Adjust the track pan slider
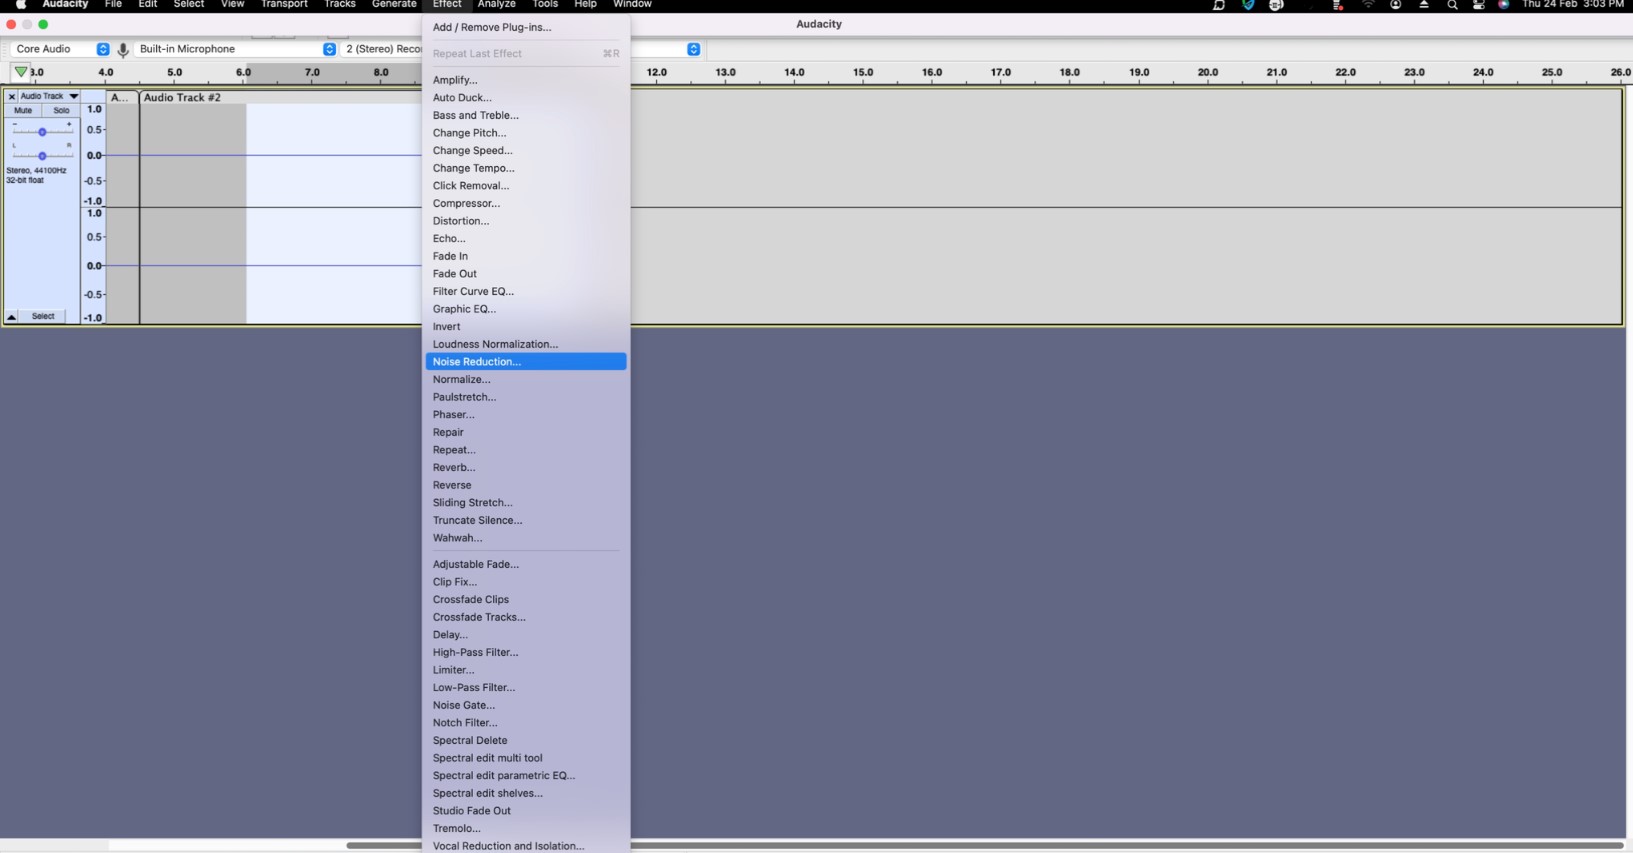The width and height of the screenshot is (1633, 853). pos(42,156)
